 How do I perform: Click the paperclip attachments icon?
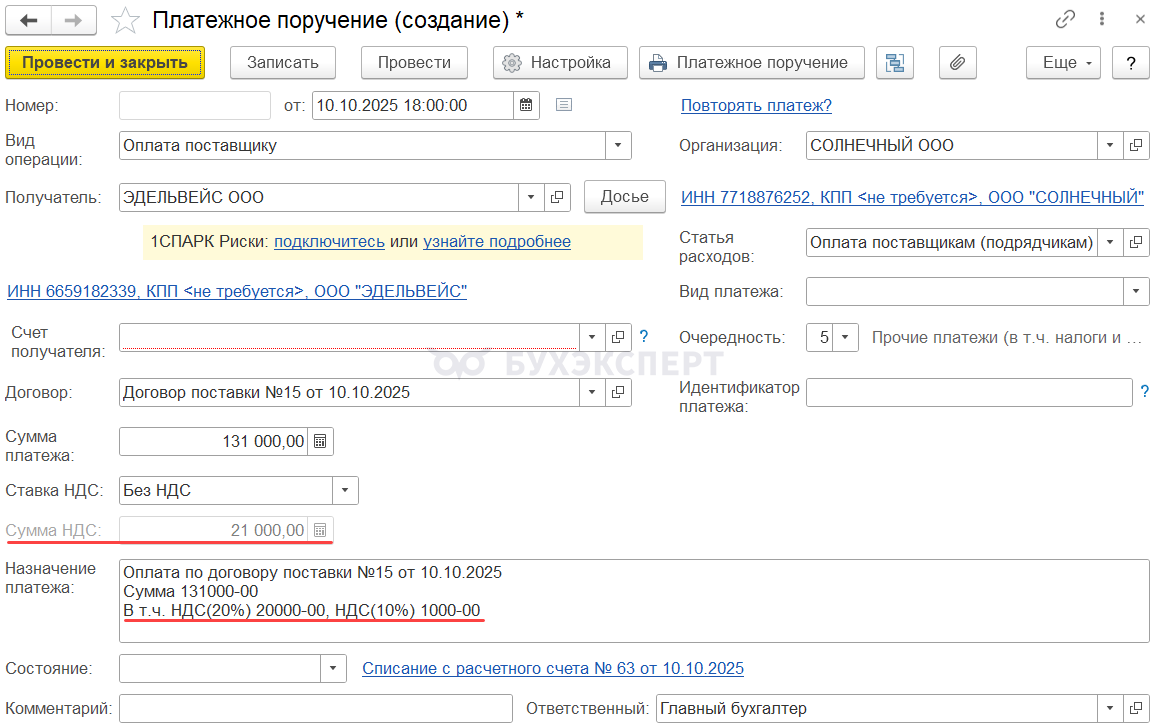coord(957,62)
